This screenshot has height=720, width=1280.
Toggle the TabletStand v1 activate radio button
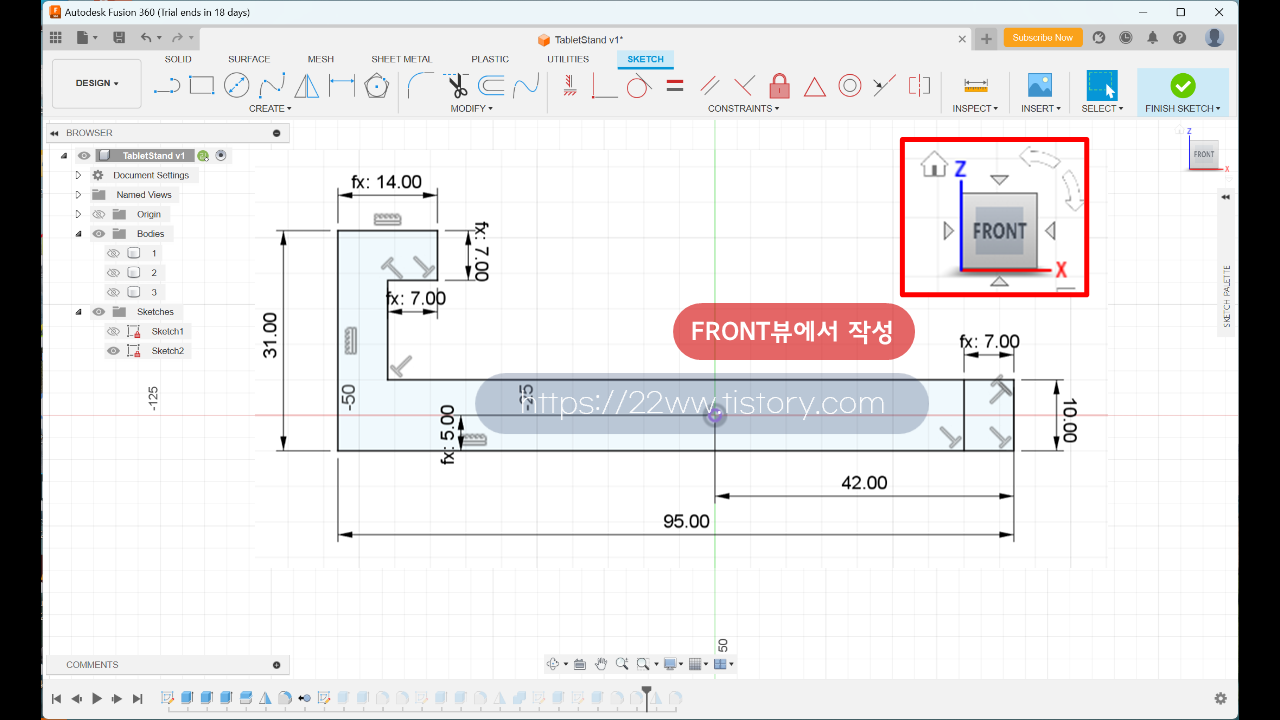click(x=221, y=156)
